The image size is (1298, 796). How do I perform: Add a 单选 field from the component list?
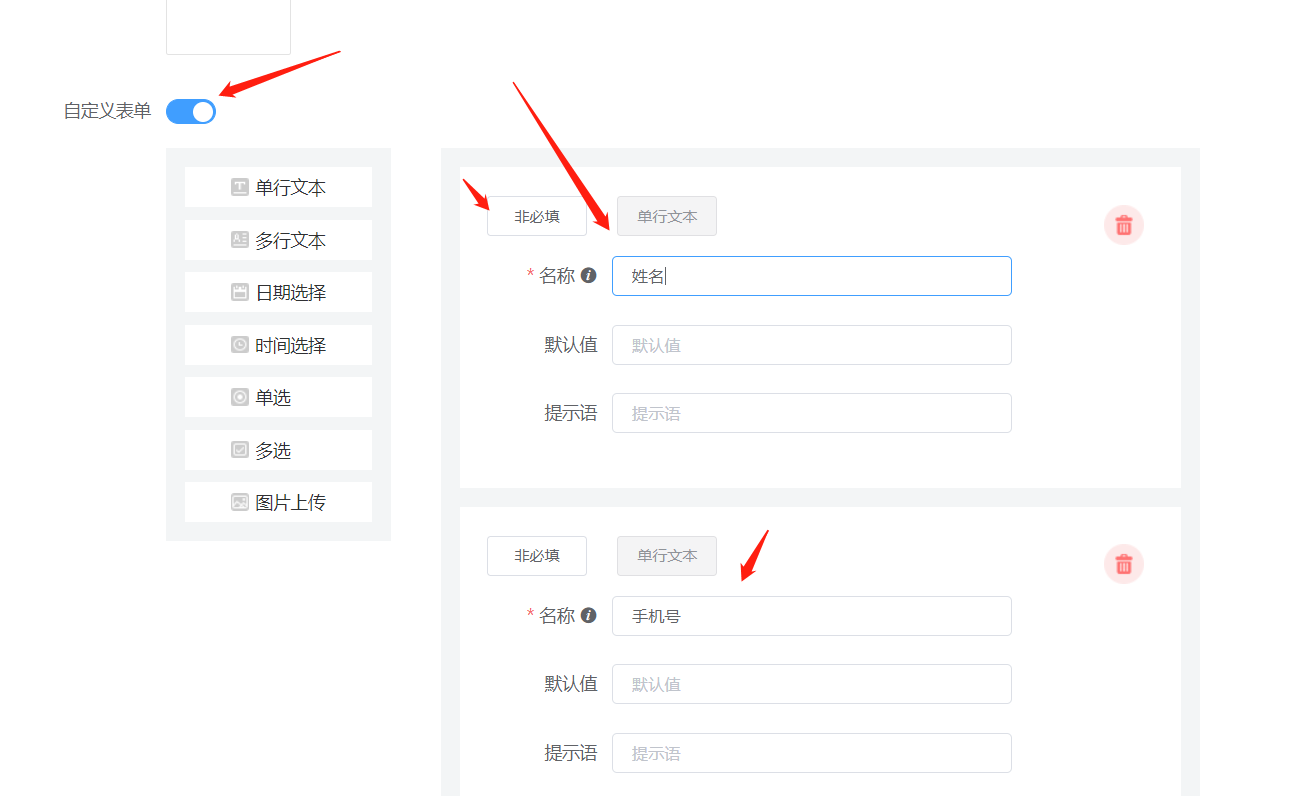pyautogui.click(x=278, y=397)
